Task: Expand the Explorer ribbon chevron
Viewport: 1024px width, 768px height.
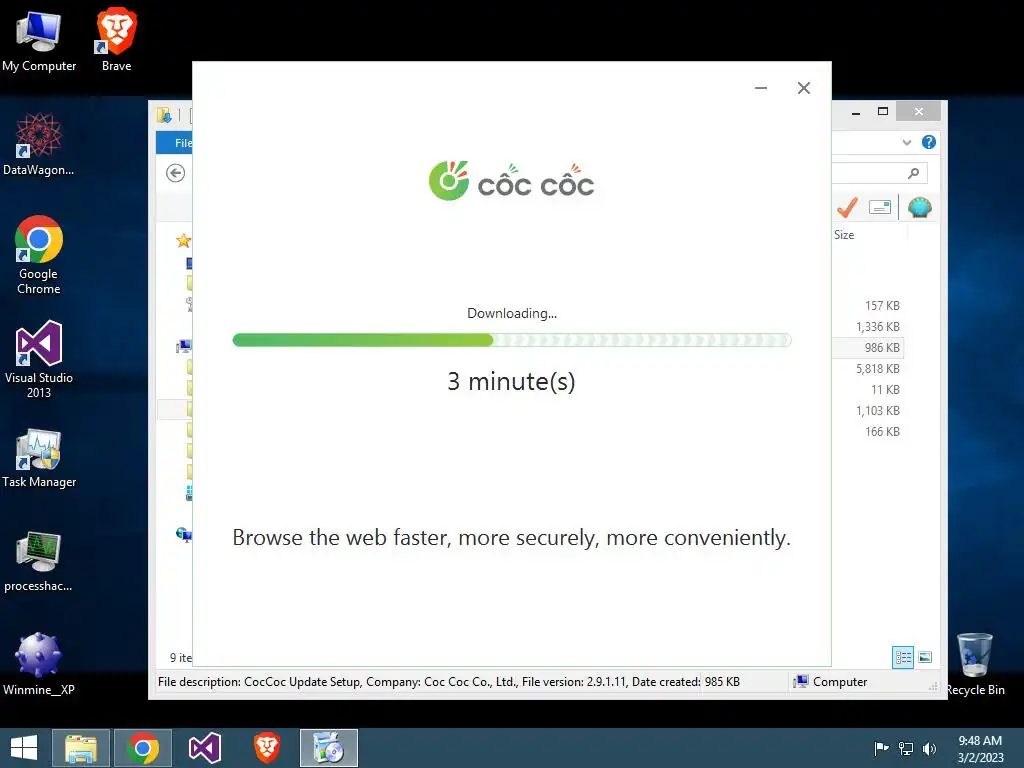Action: point(906,142)
